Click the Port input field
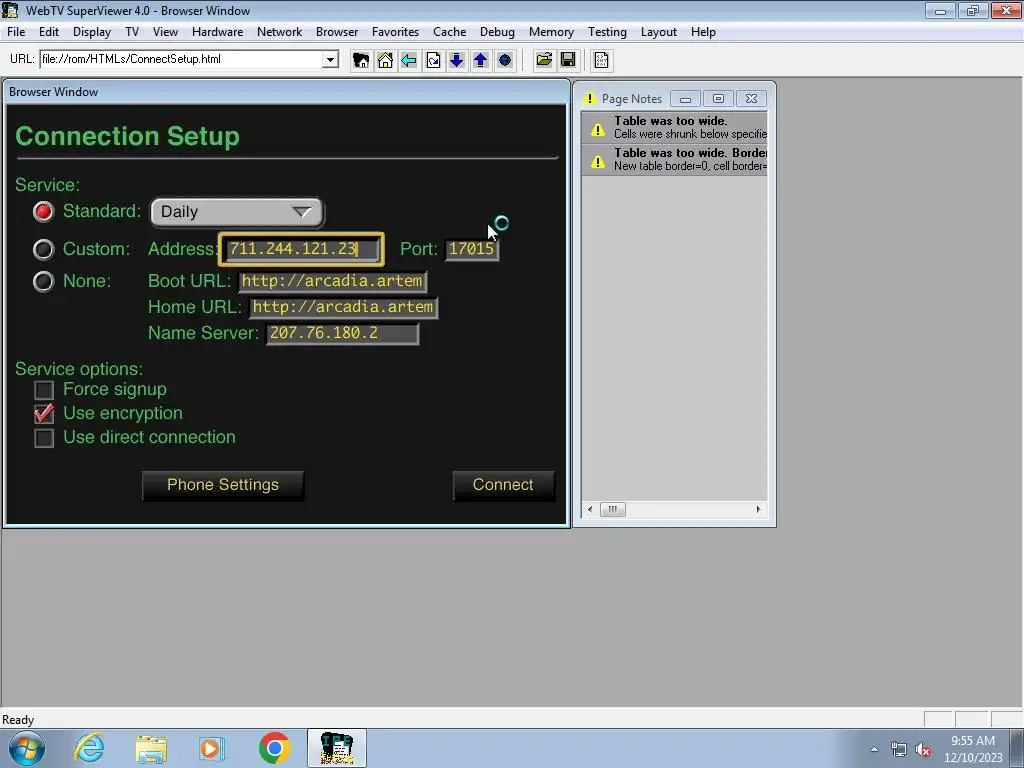 (472, 249)
